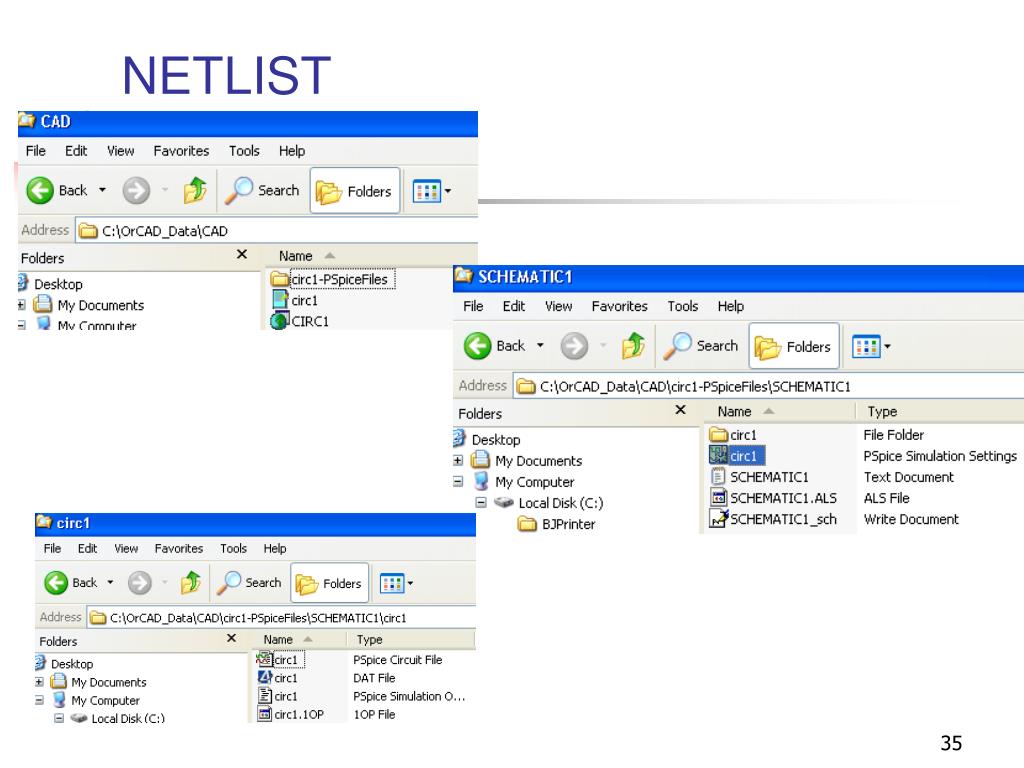Close Folders pane in SCHEMATIC1 window
The width and height of the screenshot is (1024, 768).
tap(680, 409)
